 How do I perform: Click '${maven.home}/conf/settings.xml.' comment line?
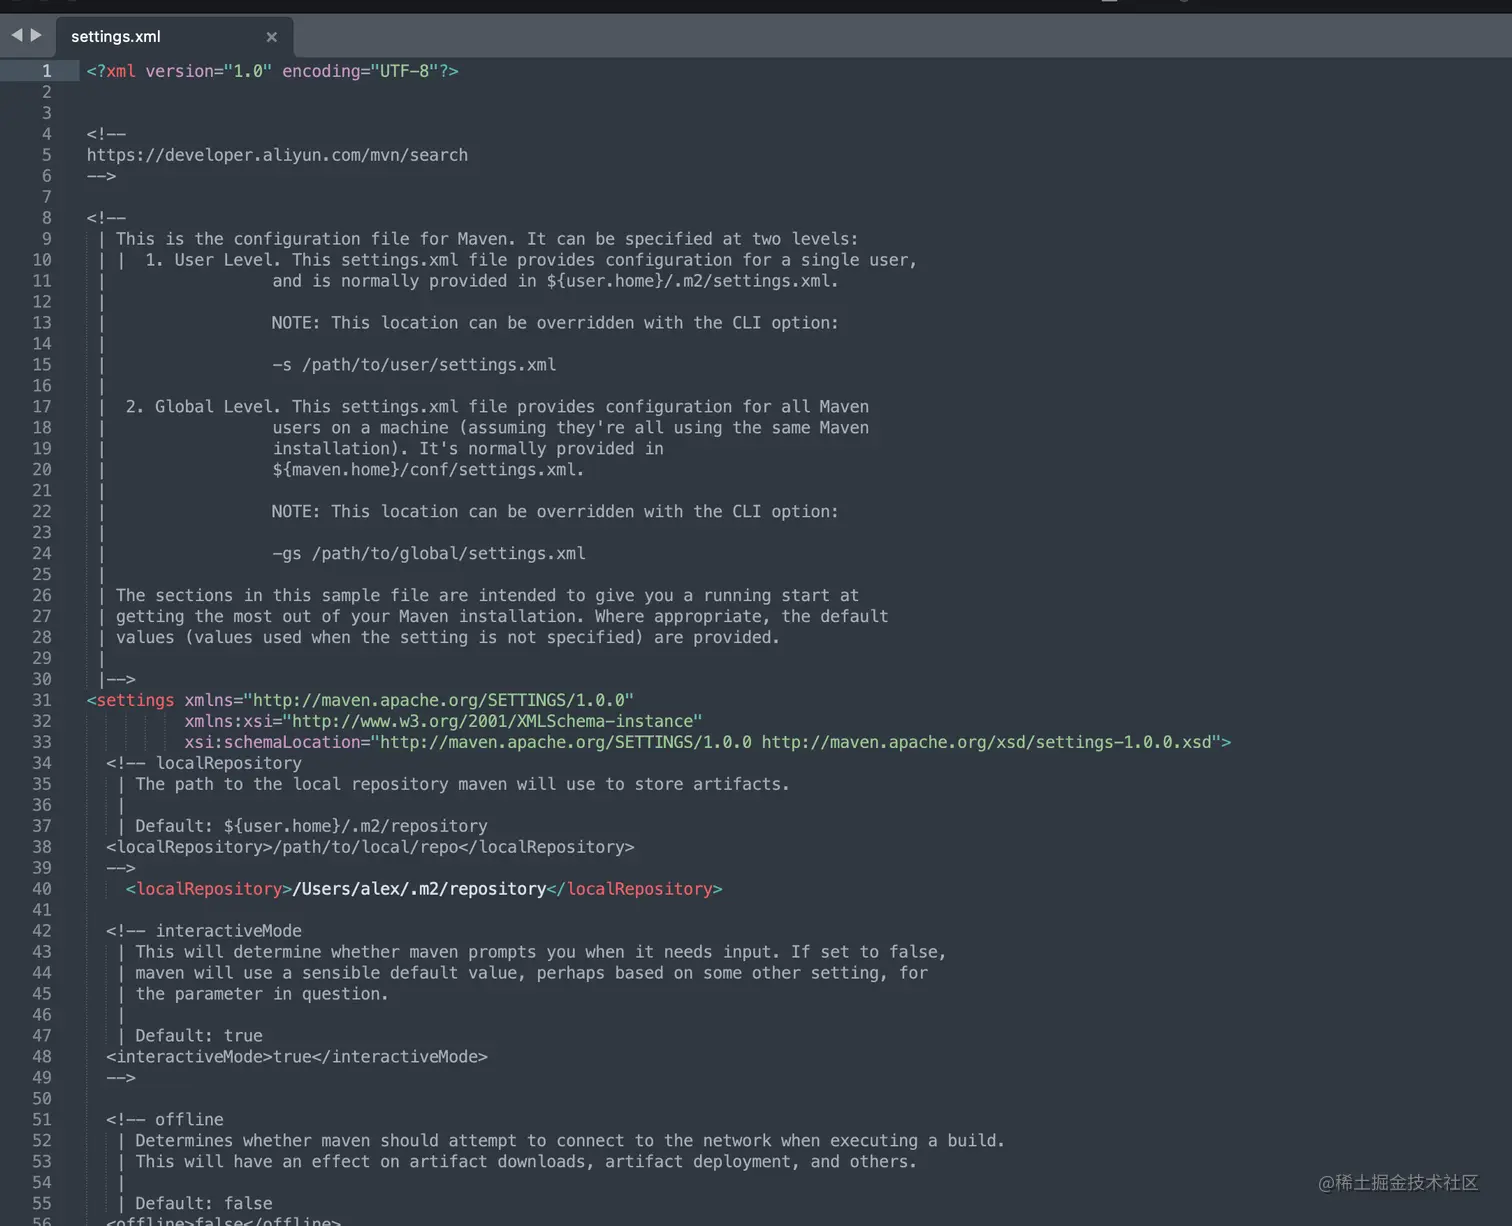[428, 470]
